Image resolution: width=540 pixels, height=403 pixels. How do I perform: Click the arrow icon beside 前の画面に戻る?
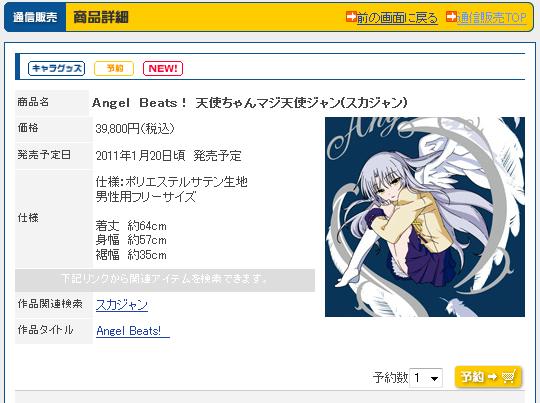tap(351, 17)
